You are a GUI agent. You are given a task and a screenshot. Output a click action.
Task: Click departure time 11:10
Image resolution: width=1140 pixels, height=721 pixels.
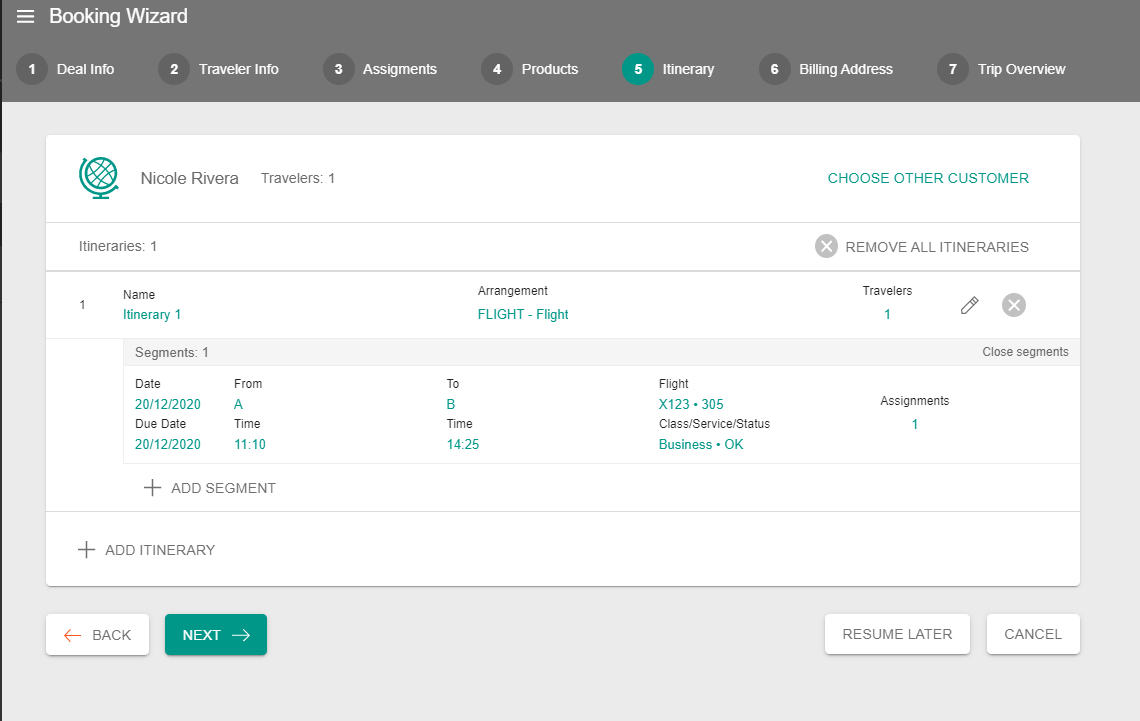click(x=249, y=444)
